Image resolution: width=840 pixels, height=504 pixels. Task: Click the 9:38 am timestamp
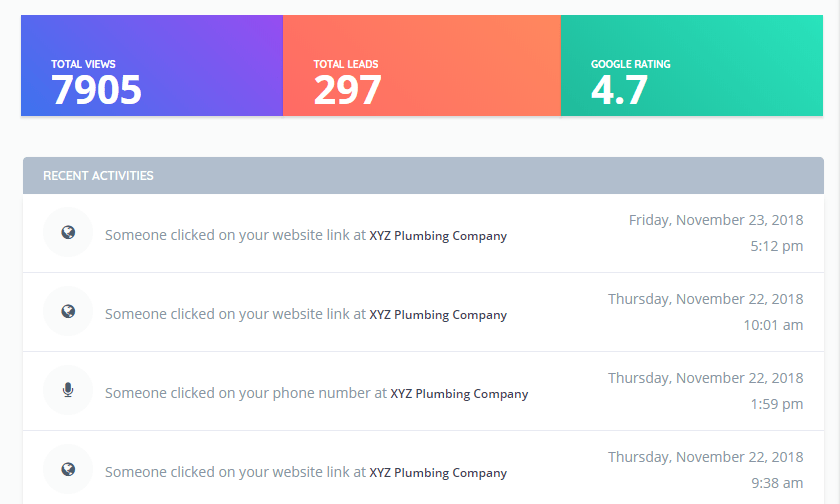(777, 483)
